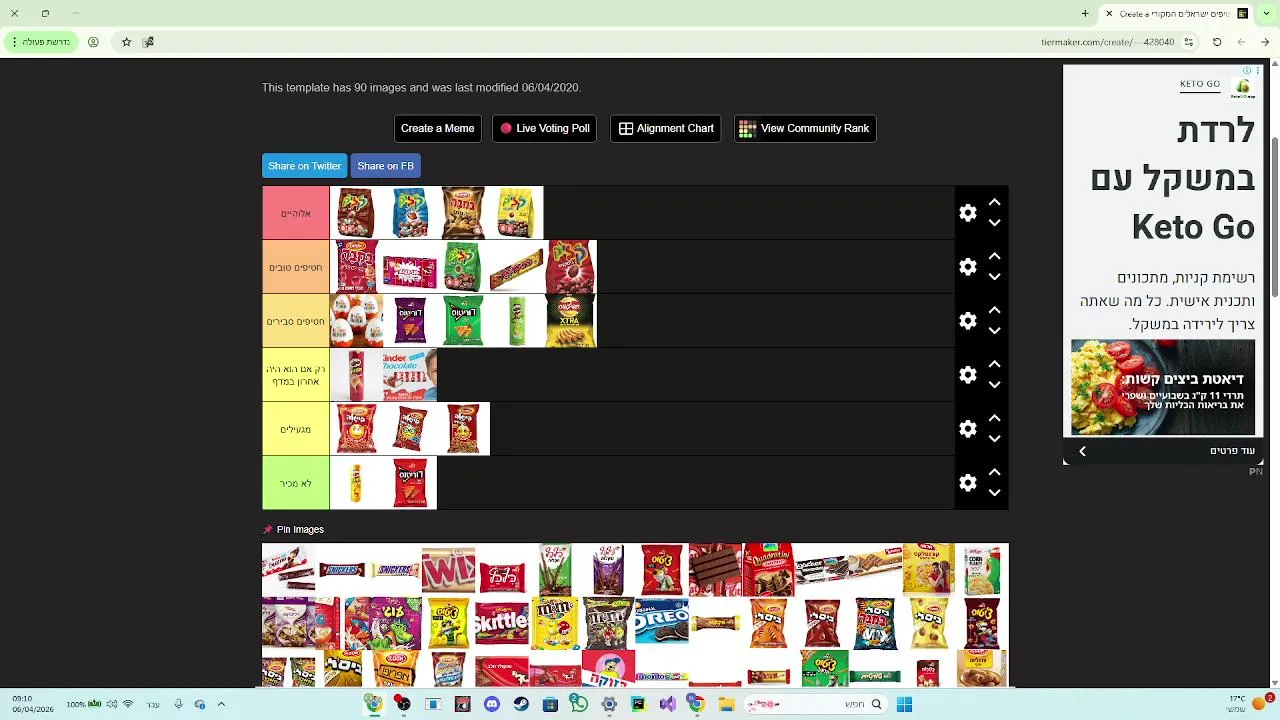
Task: Select the yellow M&M's bag image
Action: point(555,623)
